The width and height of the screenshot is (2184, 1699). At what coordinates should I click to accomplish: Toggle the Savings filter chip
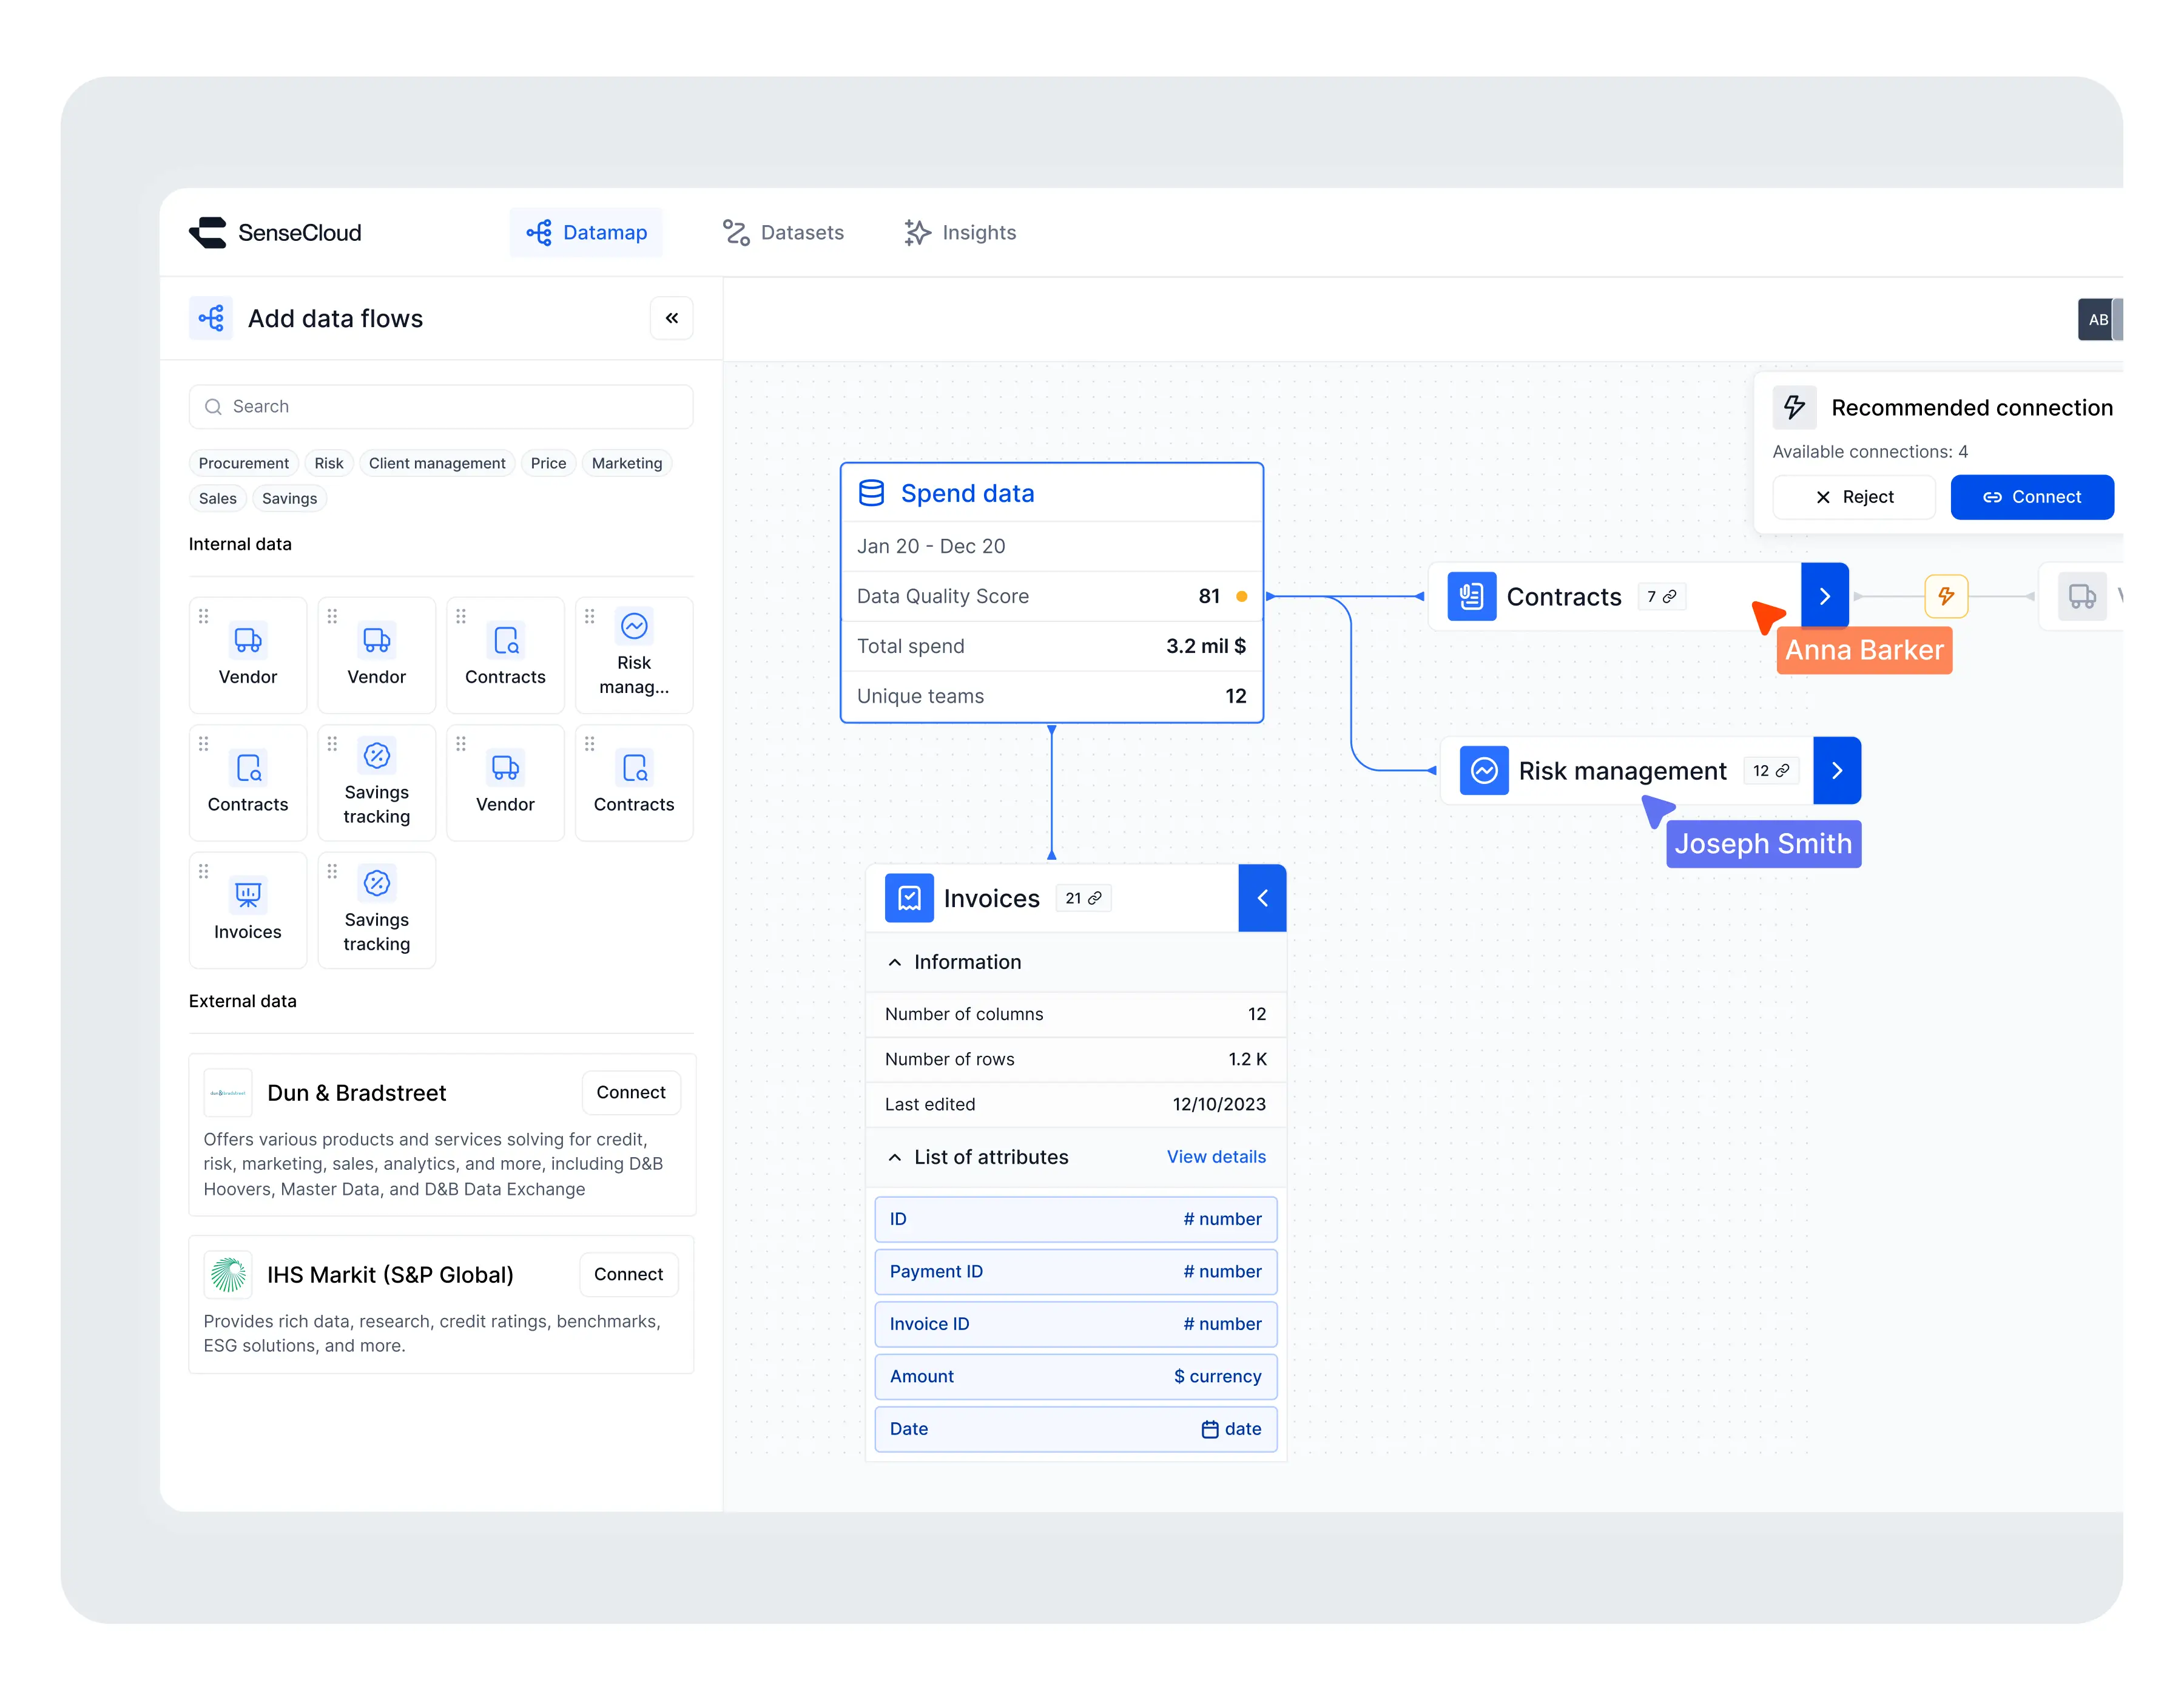point(289,498)
